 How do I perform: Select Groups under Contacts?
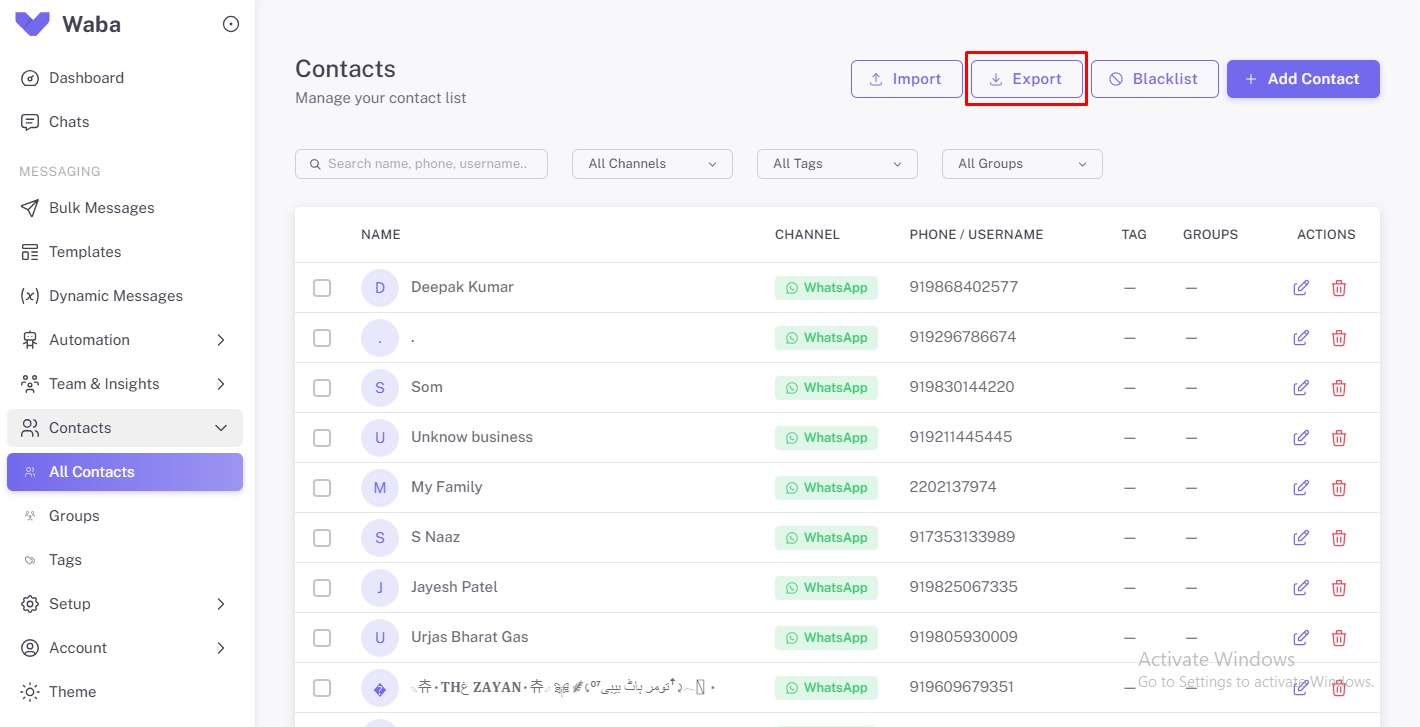click(73, 515)
